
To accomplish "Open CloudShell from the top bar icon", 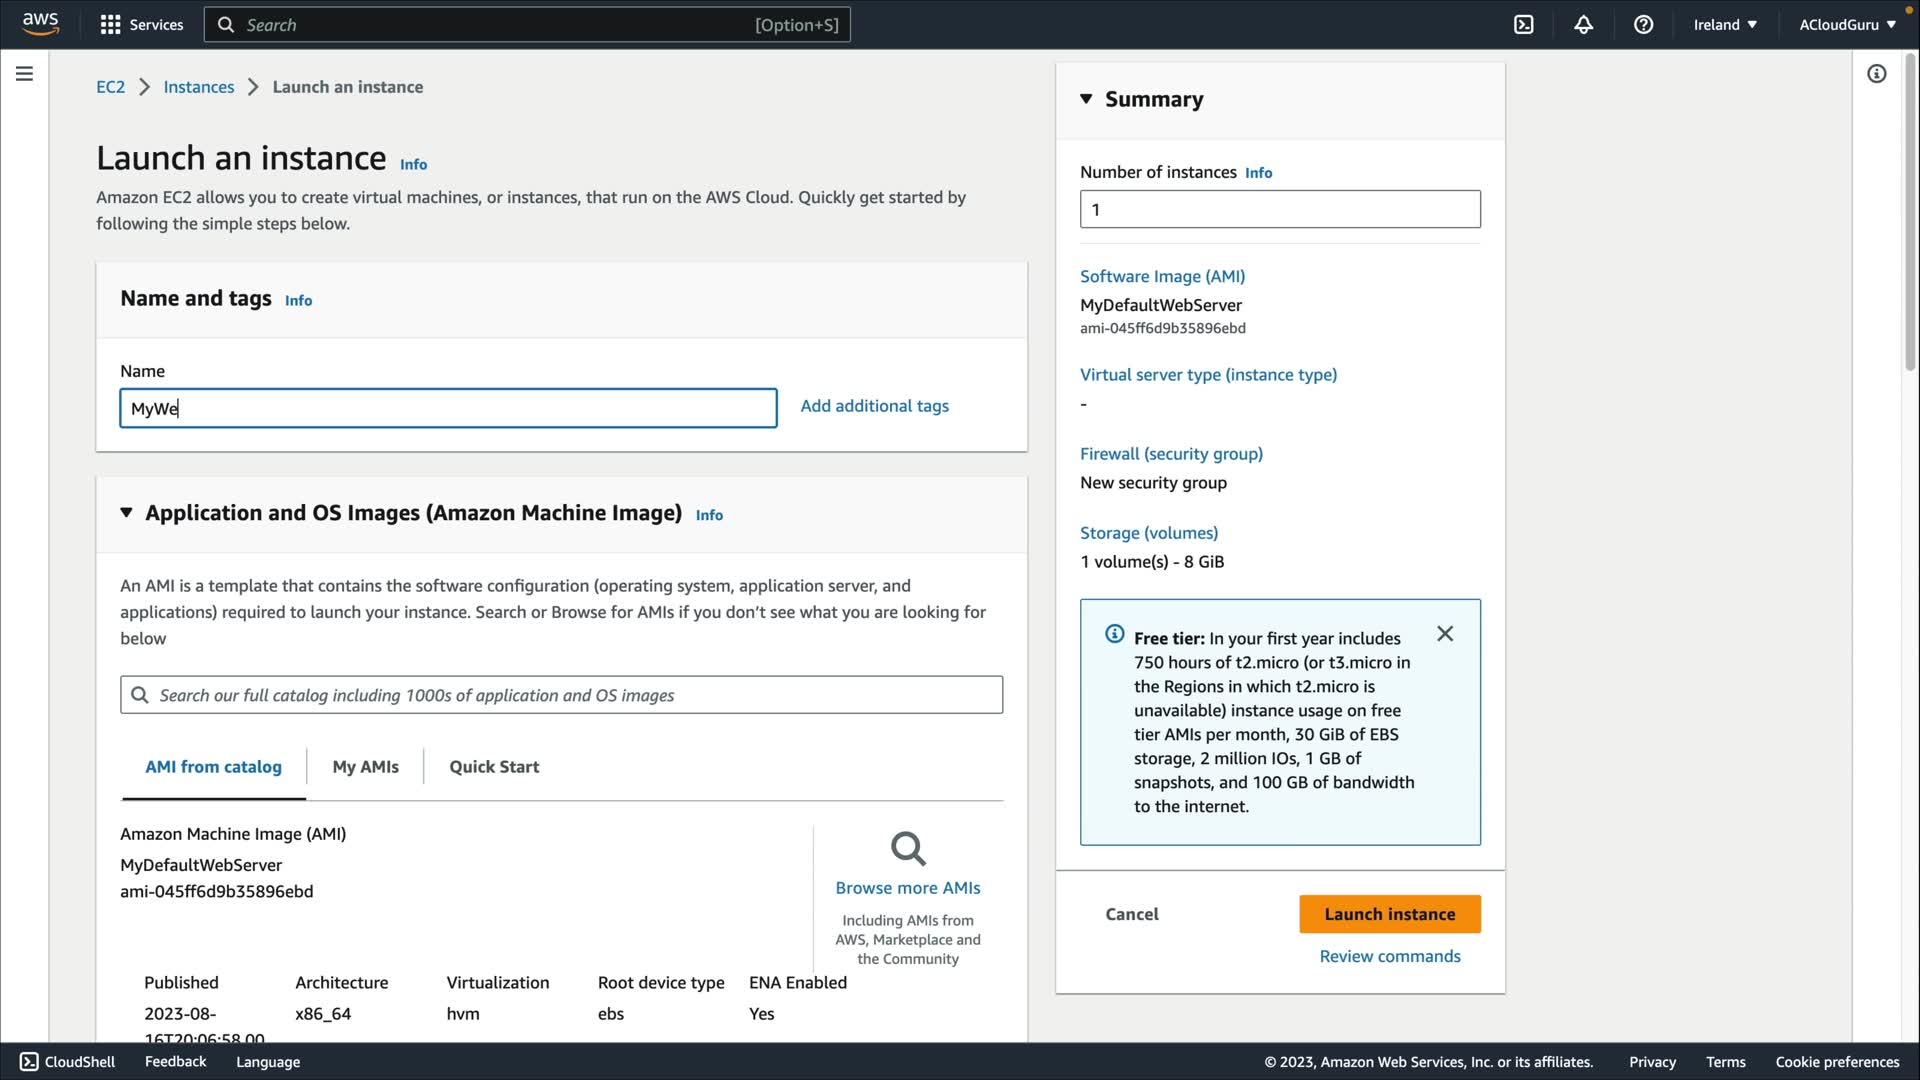I will (1523, 25).
